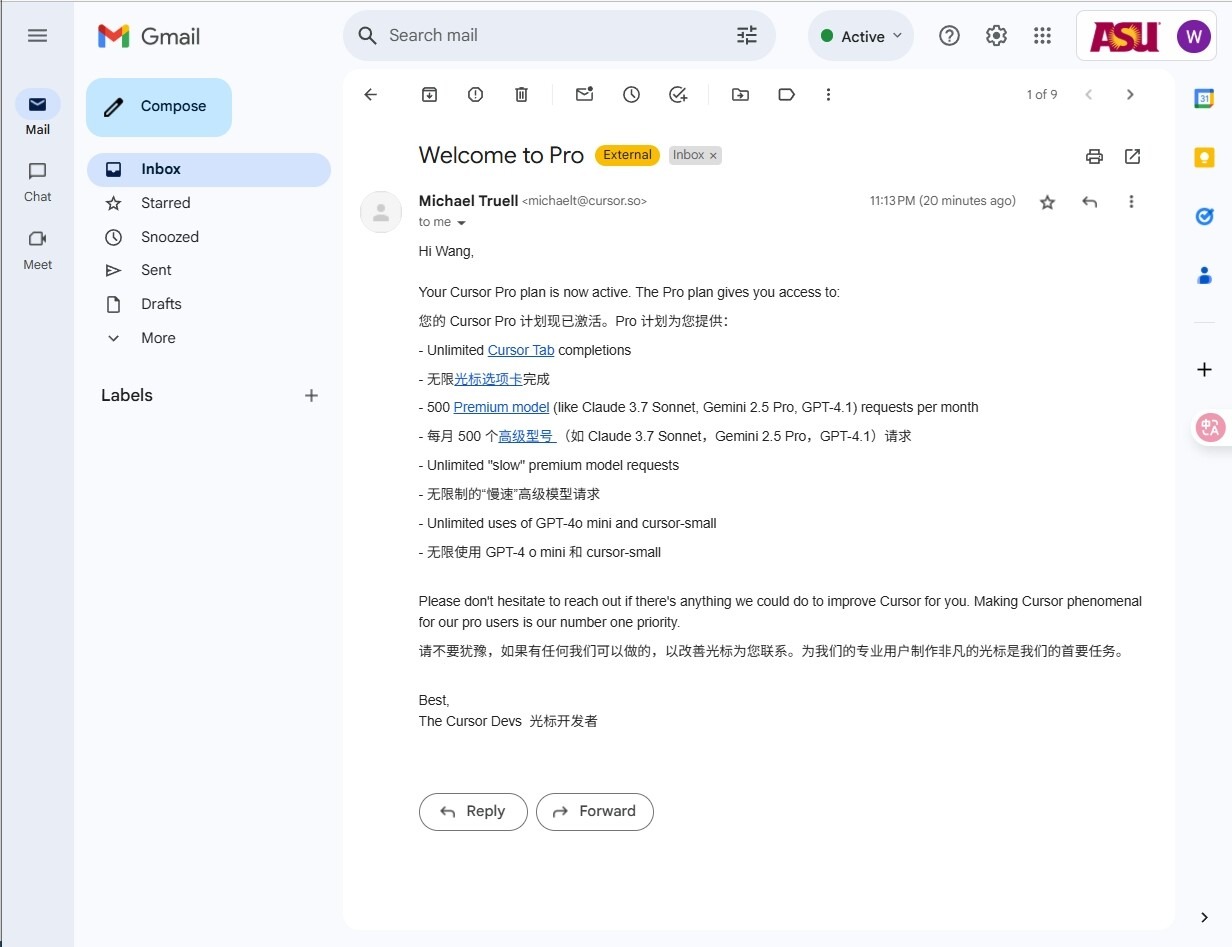Report this email as spam
This screenshot has width=1232, height=947.
pos(475,94)
